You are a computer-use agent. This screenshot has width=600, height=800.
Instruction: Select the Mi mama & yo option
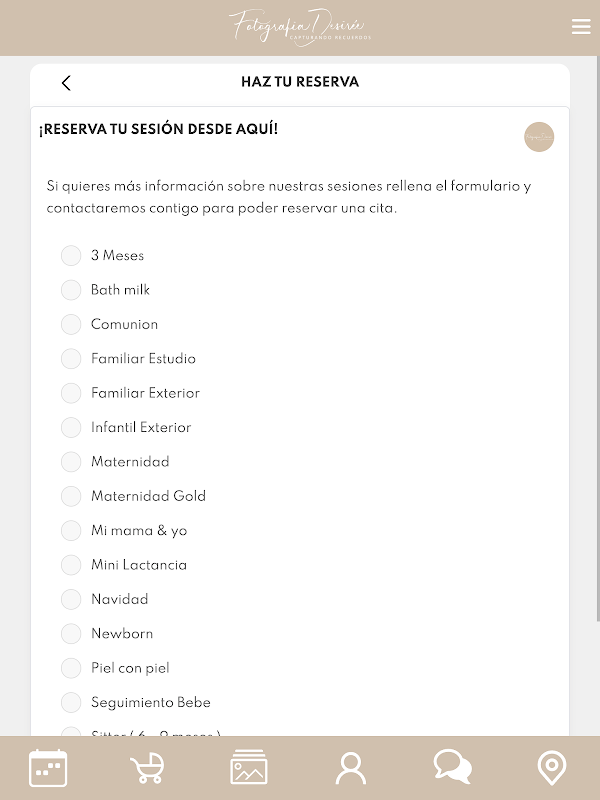click(71, 530)
